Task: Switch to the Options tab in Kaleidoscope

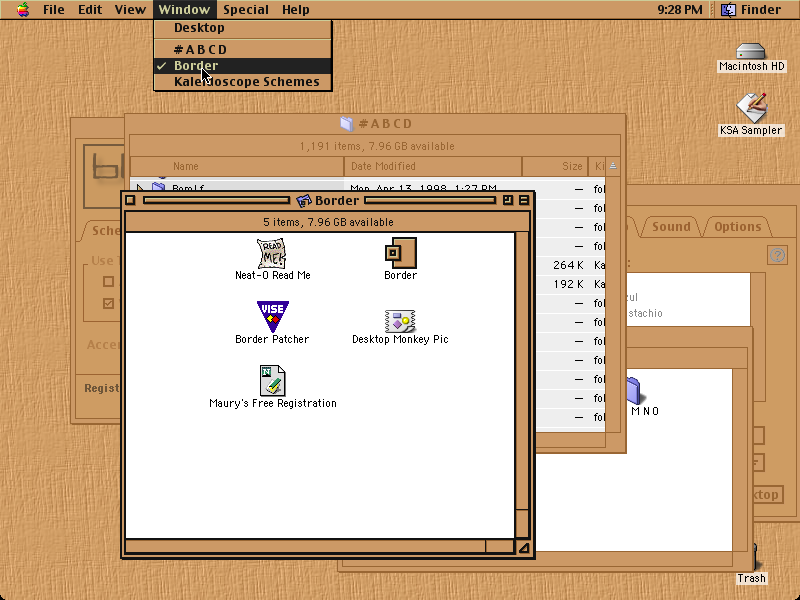Action: tap(737, 227)
